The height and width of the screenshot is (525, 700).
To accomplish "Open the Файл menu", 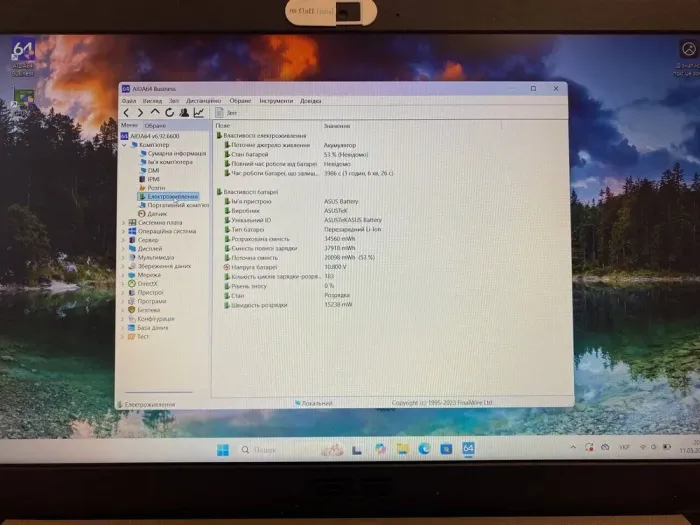I will tap(129, 101).
